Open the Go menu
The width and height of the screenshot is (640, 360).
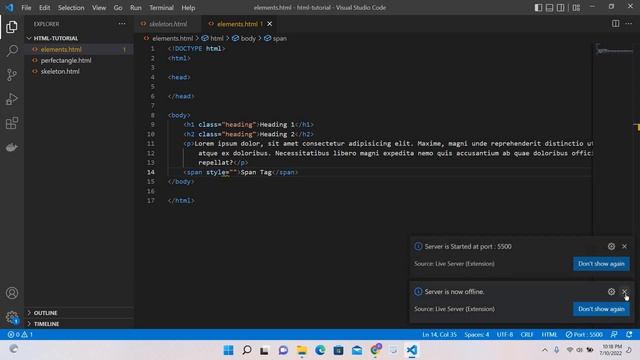coord(118,7)
